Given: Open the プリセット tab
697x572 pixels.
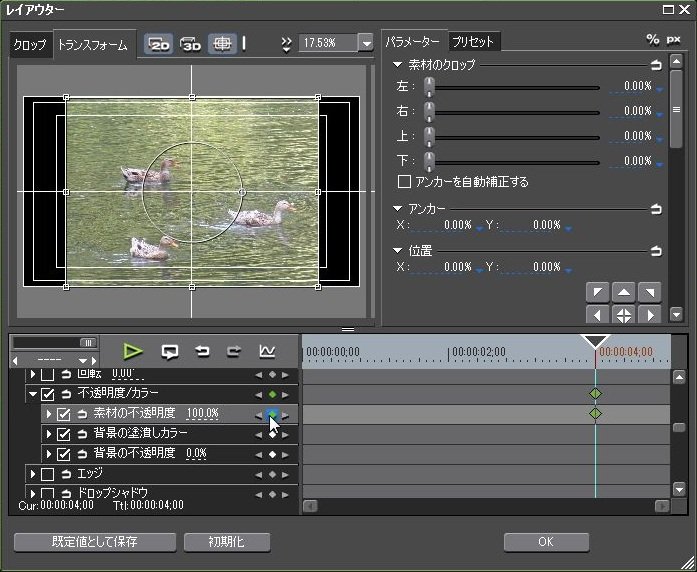Looking at the screenshot, I should tap(473, 42).
